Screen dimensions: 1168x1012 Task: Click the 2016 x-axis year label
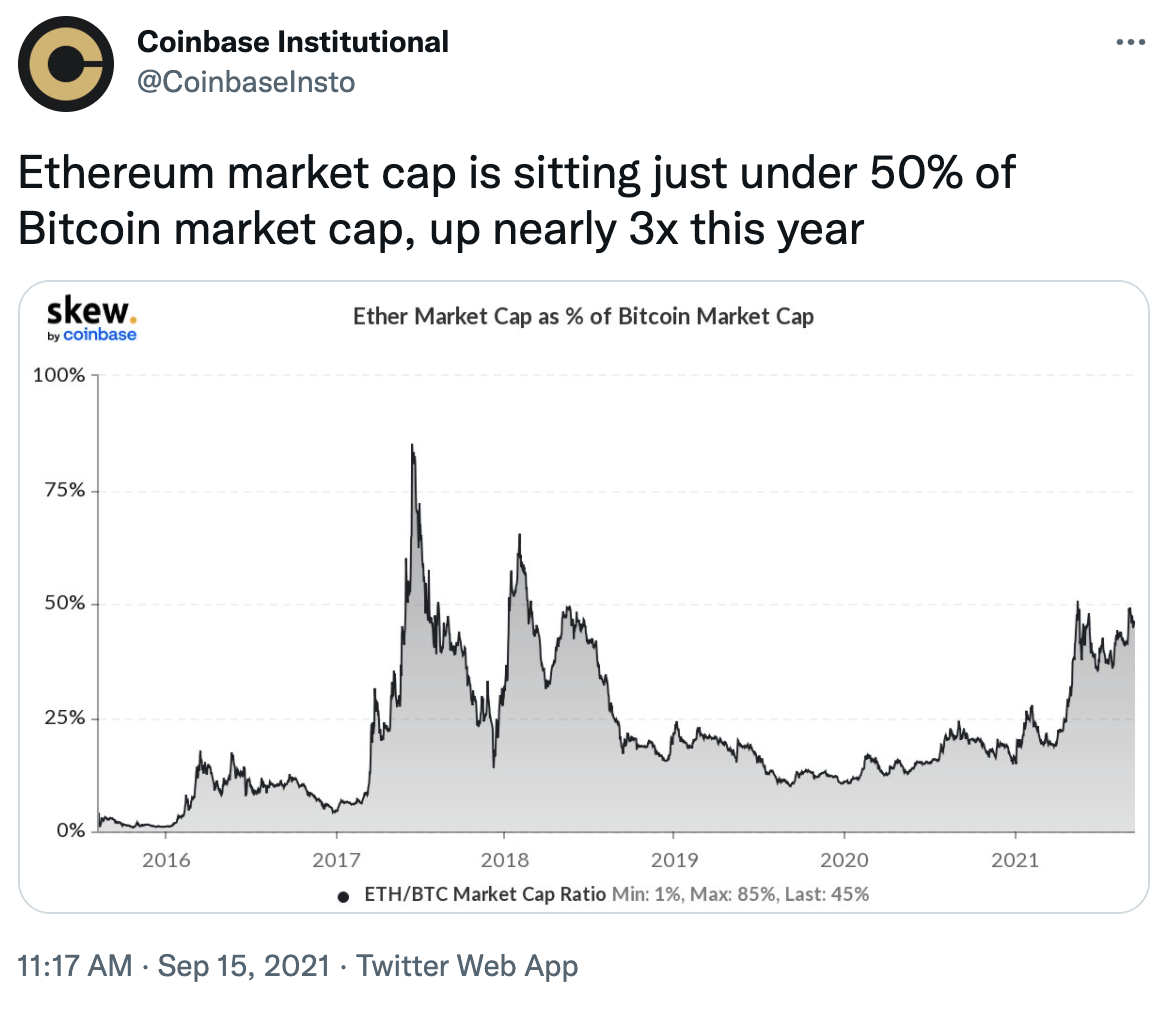coord(165,861)
